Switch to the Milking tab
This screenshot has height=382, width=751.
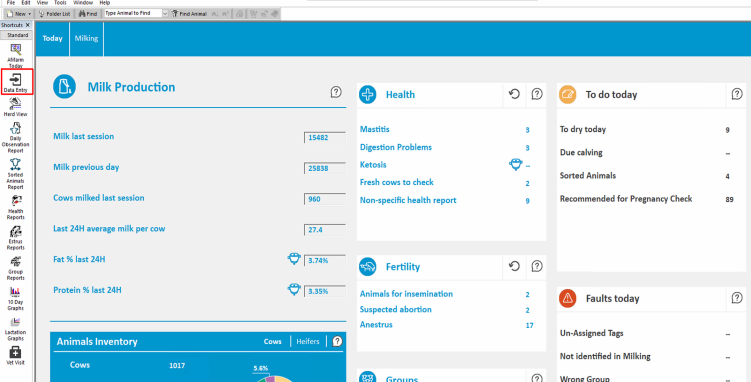[x=86, y=38]
